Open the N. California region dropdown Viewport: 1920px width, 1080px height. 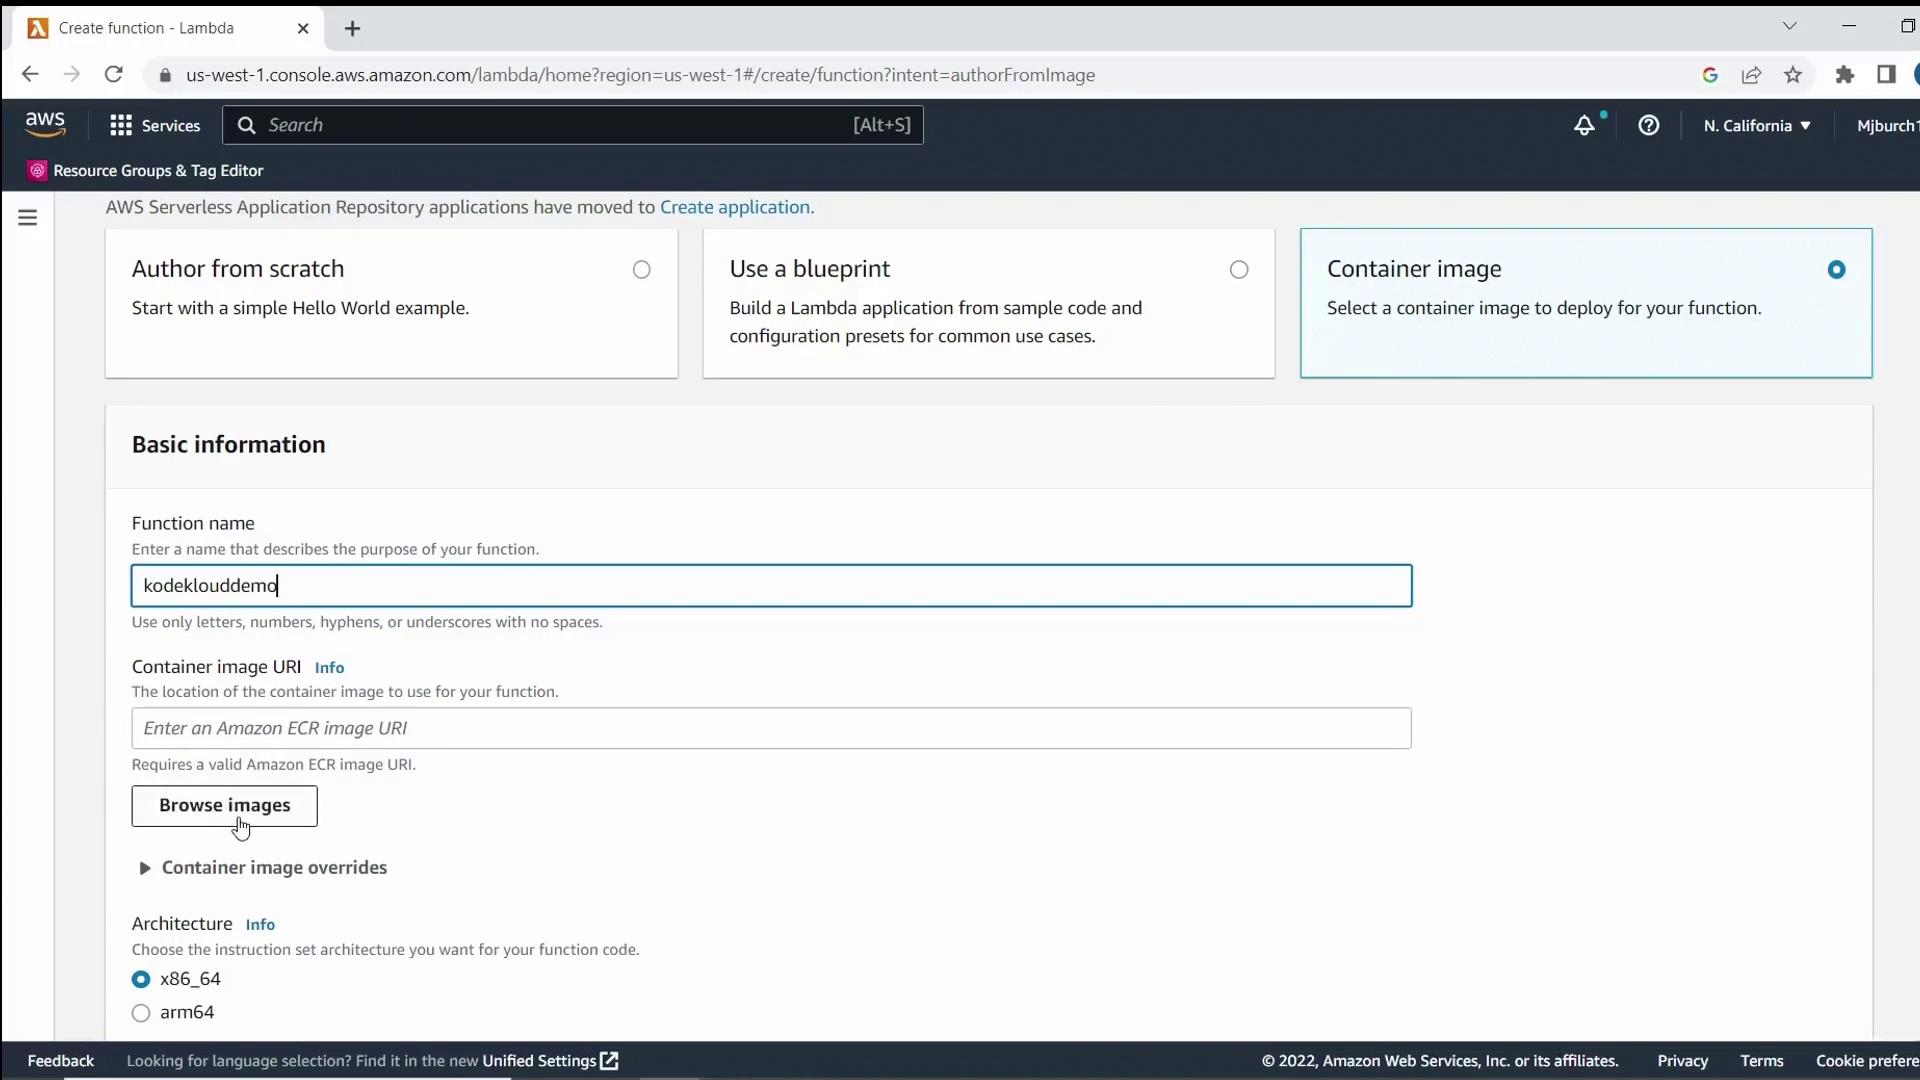tap(1757, 126)
